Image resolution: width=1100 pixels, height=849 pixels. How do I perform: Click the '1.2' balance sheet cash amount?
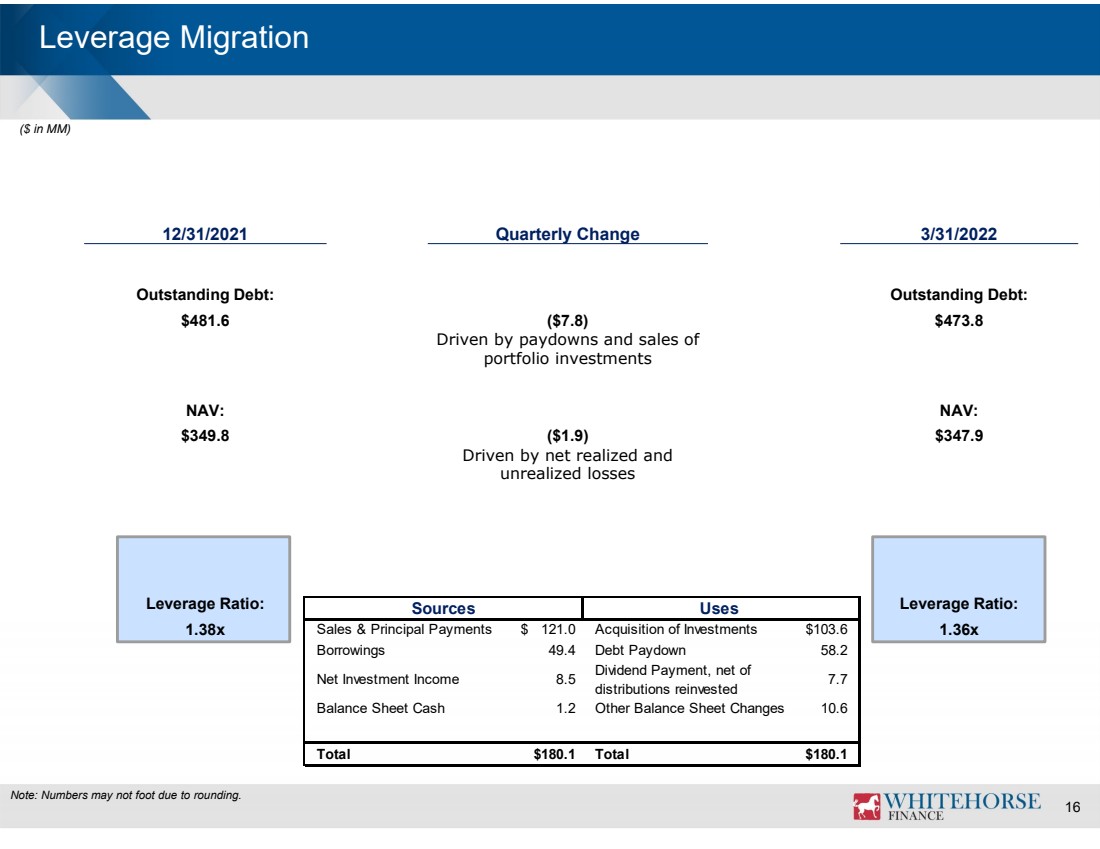[x=566, y=709]
